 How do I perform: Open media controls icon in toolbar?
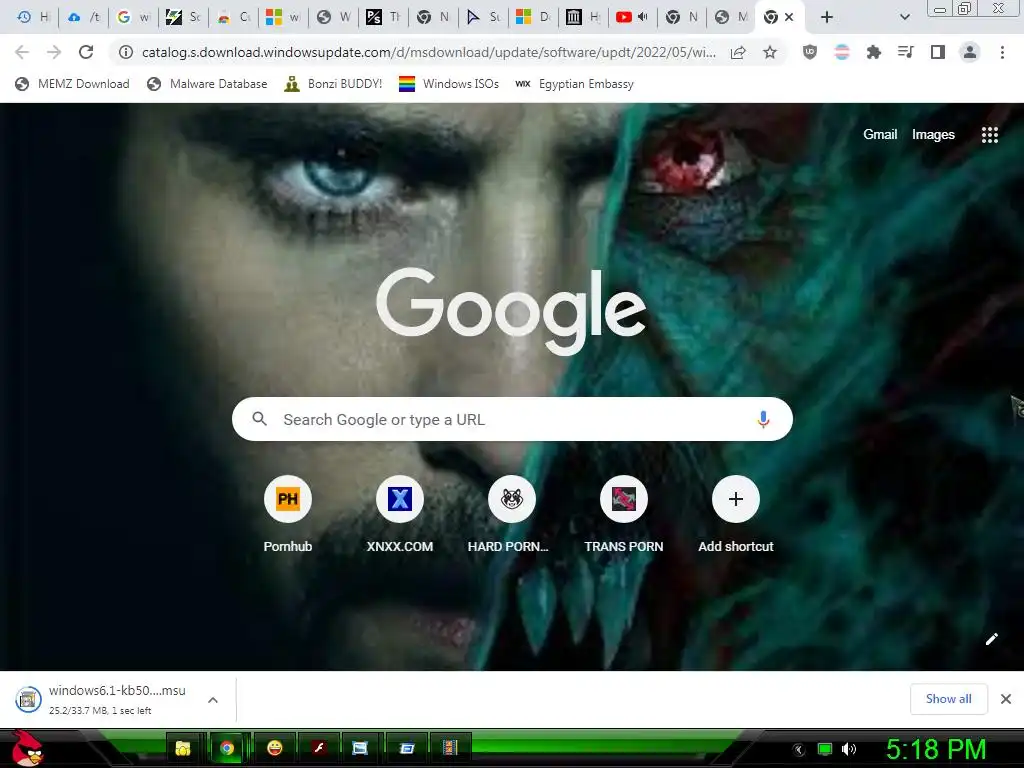pos(906,52)
